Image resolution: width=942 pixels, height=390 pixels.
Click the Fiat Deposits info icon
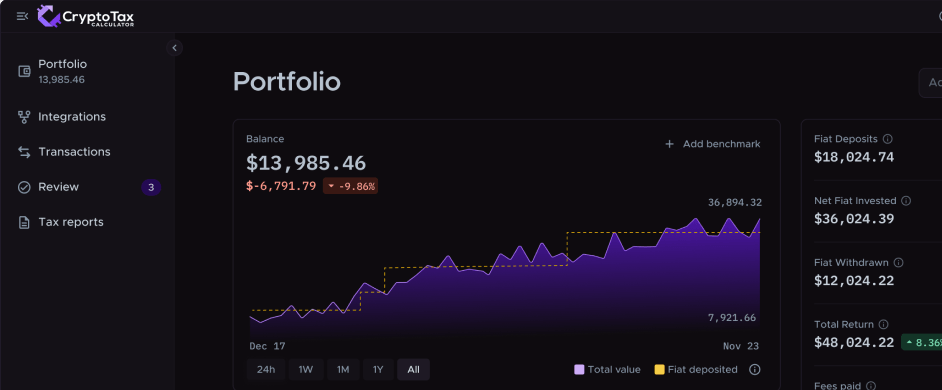887,139
